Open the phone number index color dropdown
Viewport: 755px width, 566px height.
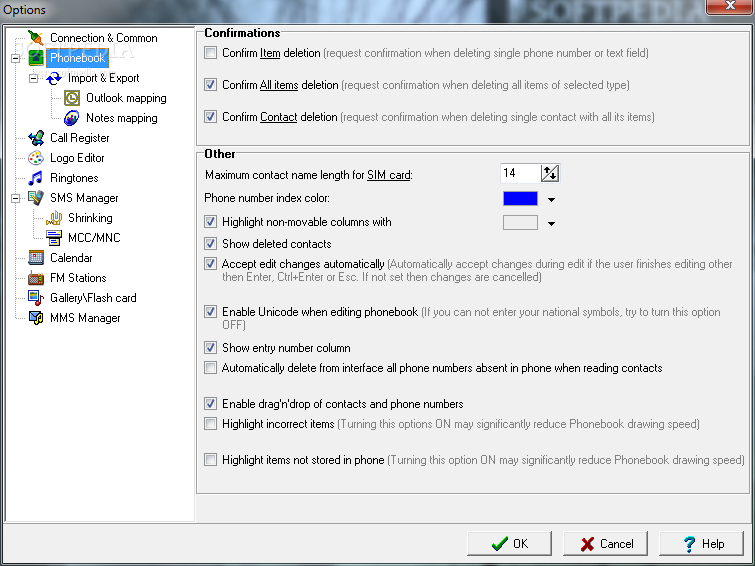pos(551,199)
